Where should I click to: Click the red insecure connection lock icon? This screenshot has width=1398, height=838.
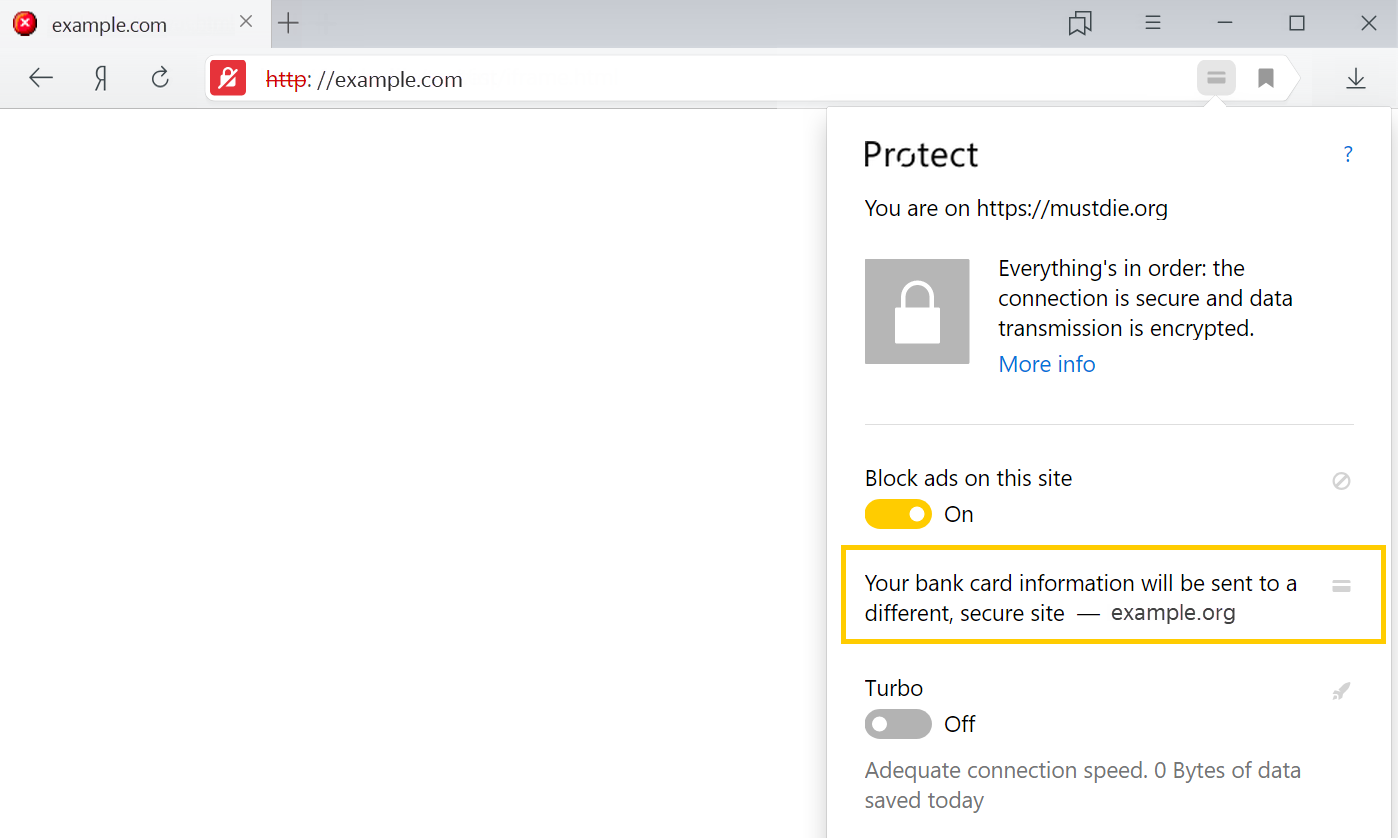(228, 78)
